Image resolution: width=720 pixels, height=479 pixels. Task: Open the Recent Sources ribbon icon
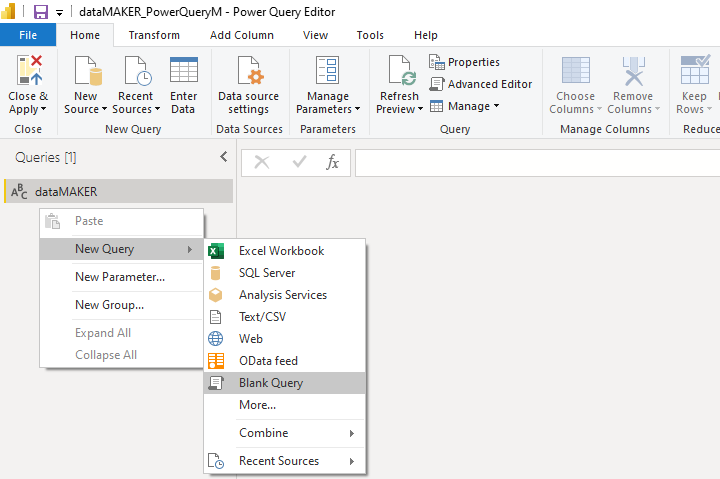[138, 71]
